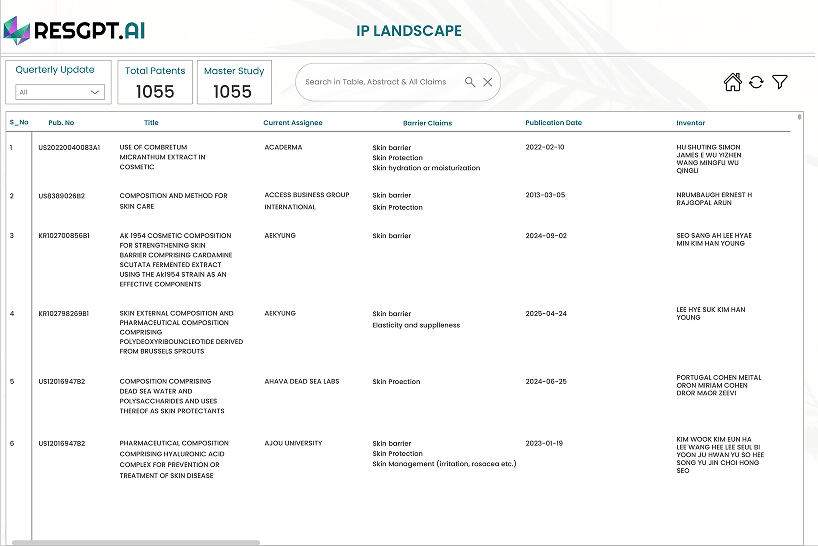Sort by Pub. No column header
The height and width of the screenshot is (546, 818).
point(61,123)
